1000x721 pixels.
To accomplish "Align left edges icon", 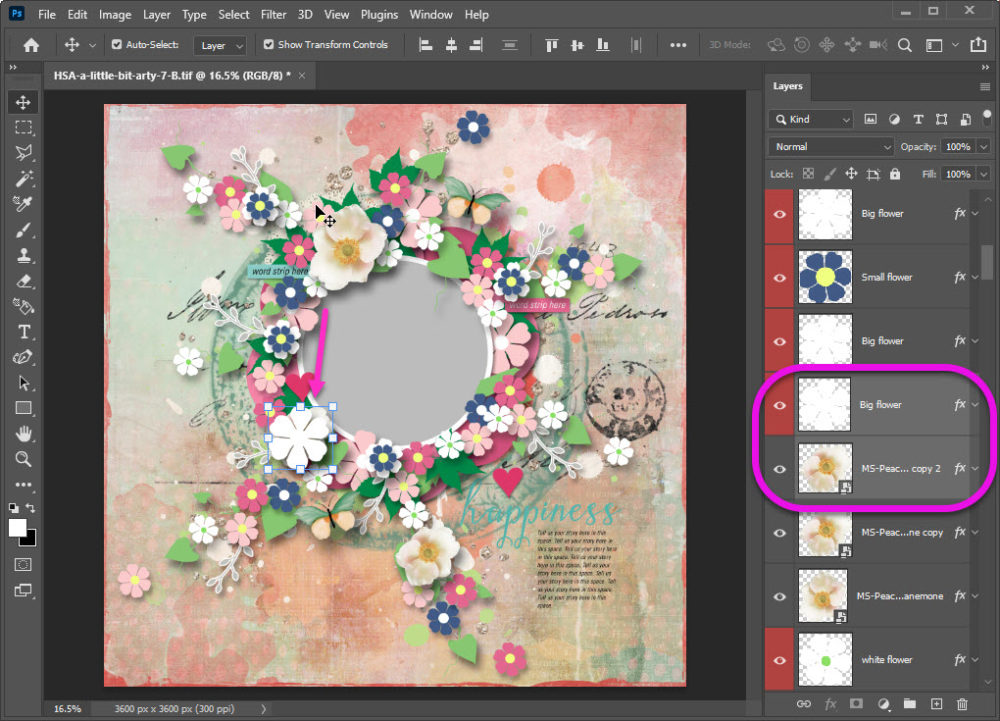I will point(425,45).
